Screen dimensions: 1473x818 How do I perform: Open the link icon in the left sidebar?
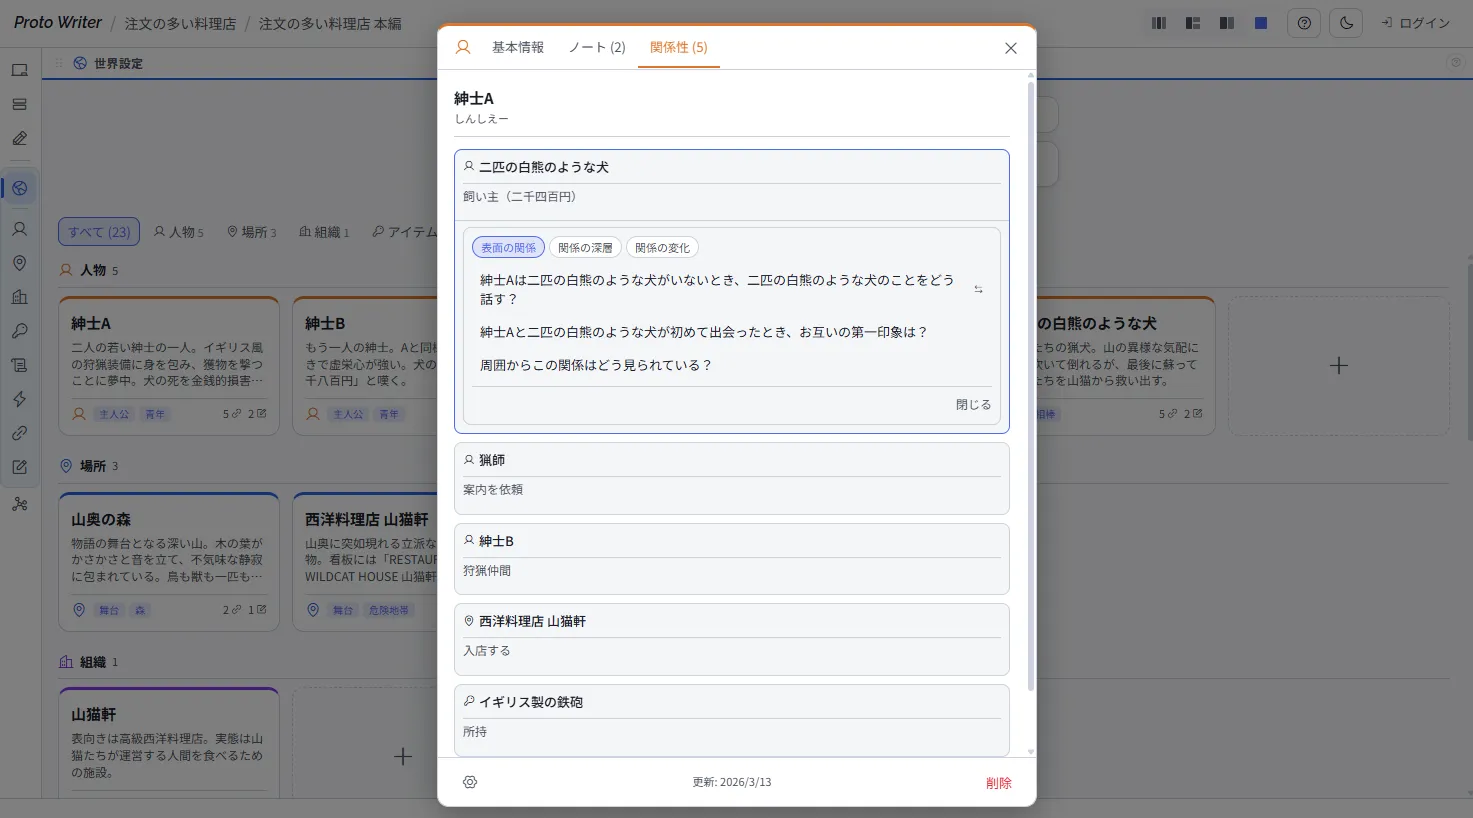[x=21, y=433]
